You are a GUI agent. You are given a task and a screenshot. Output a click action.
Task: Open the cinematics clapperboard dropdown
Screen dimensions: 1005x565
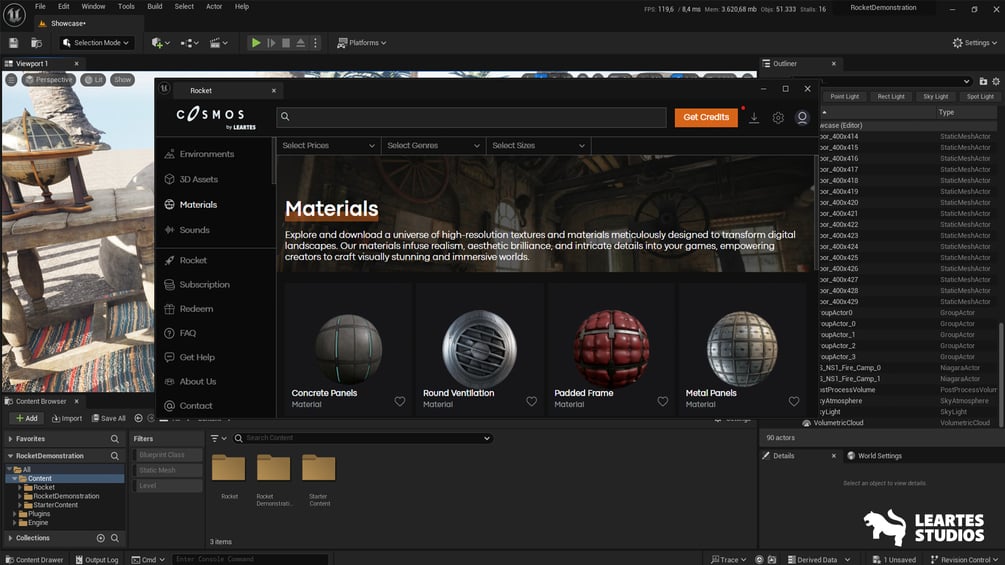(x=219, y=43)
